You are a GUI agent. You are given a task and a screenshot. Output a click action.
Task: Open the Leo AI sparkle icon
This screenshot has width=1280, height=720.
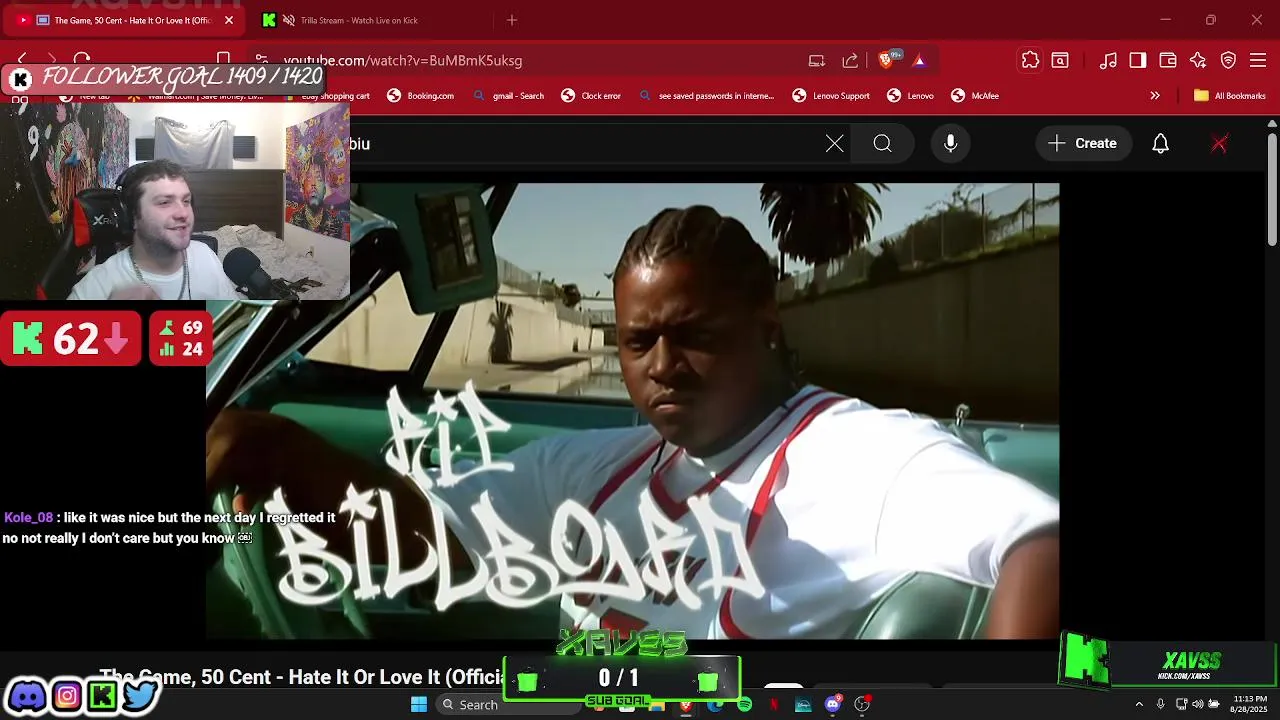click(1198, 60)
